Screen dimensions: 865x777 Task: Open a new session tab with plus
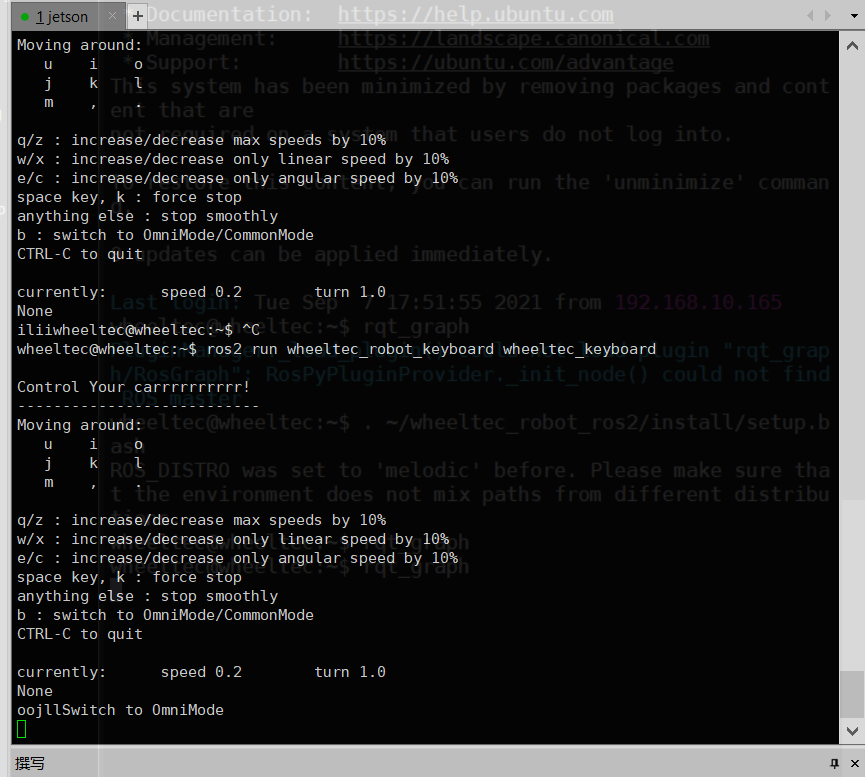[138, 17]
